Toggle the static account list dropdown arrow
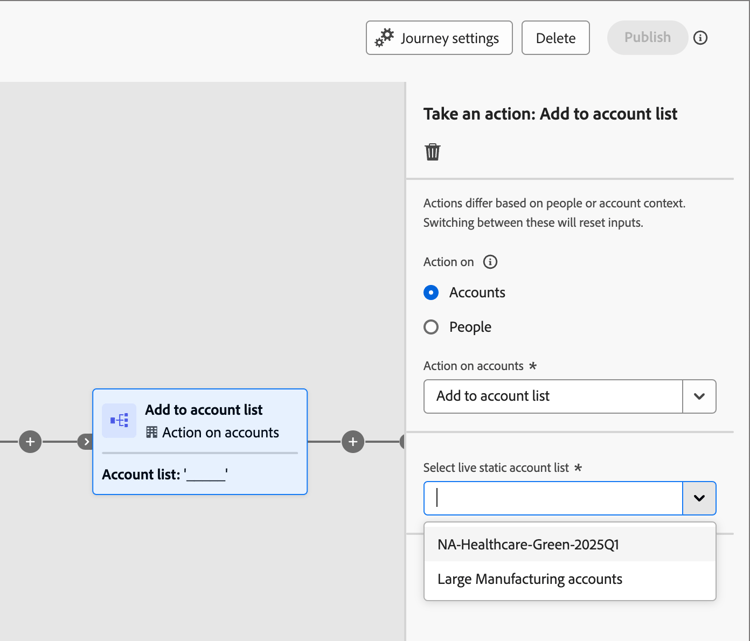This screenshot has height=641, width=750. (x=699, y=498)
